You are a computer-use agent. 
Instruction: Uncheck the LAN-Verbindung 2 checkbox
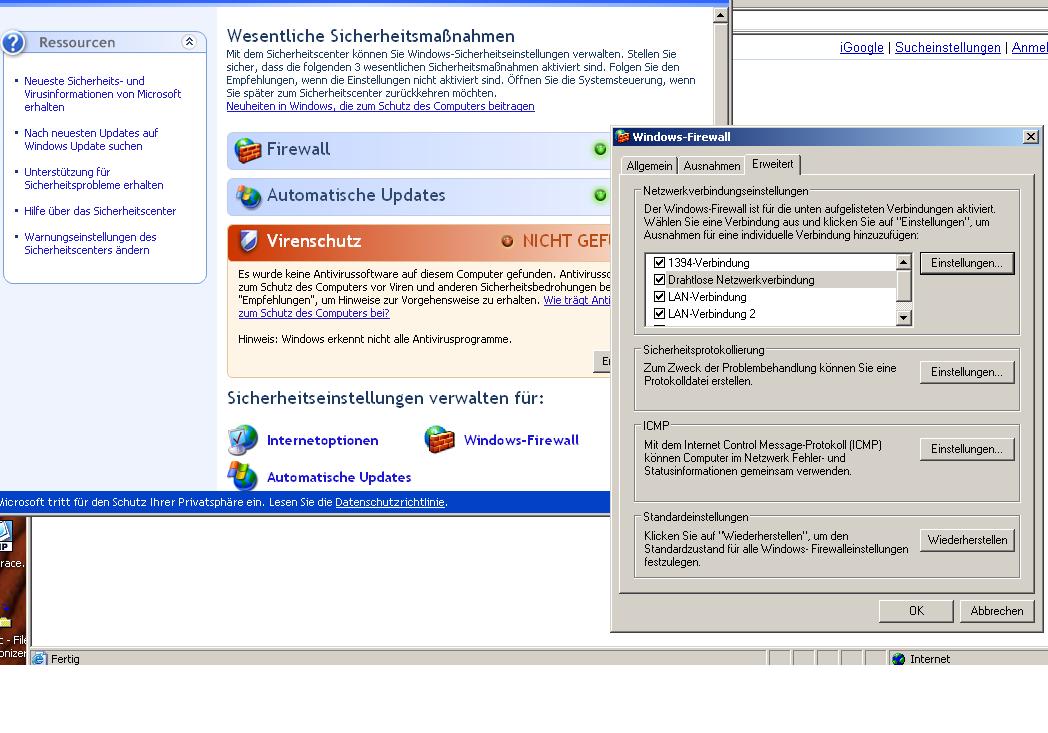point(659,313)
